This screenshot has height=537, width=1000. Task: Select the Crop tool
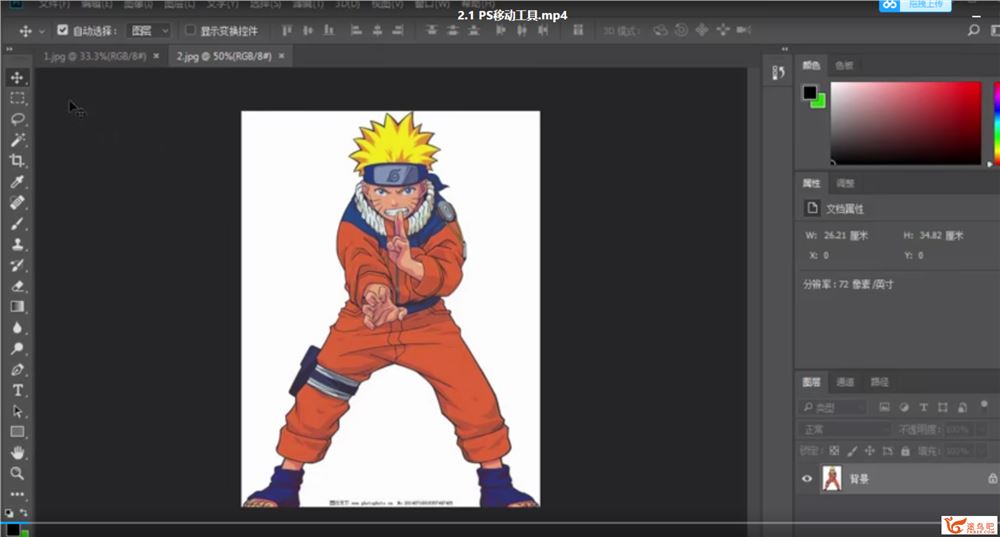tap(17, 161)
